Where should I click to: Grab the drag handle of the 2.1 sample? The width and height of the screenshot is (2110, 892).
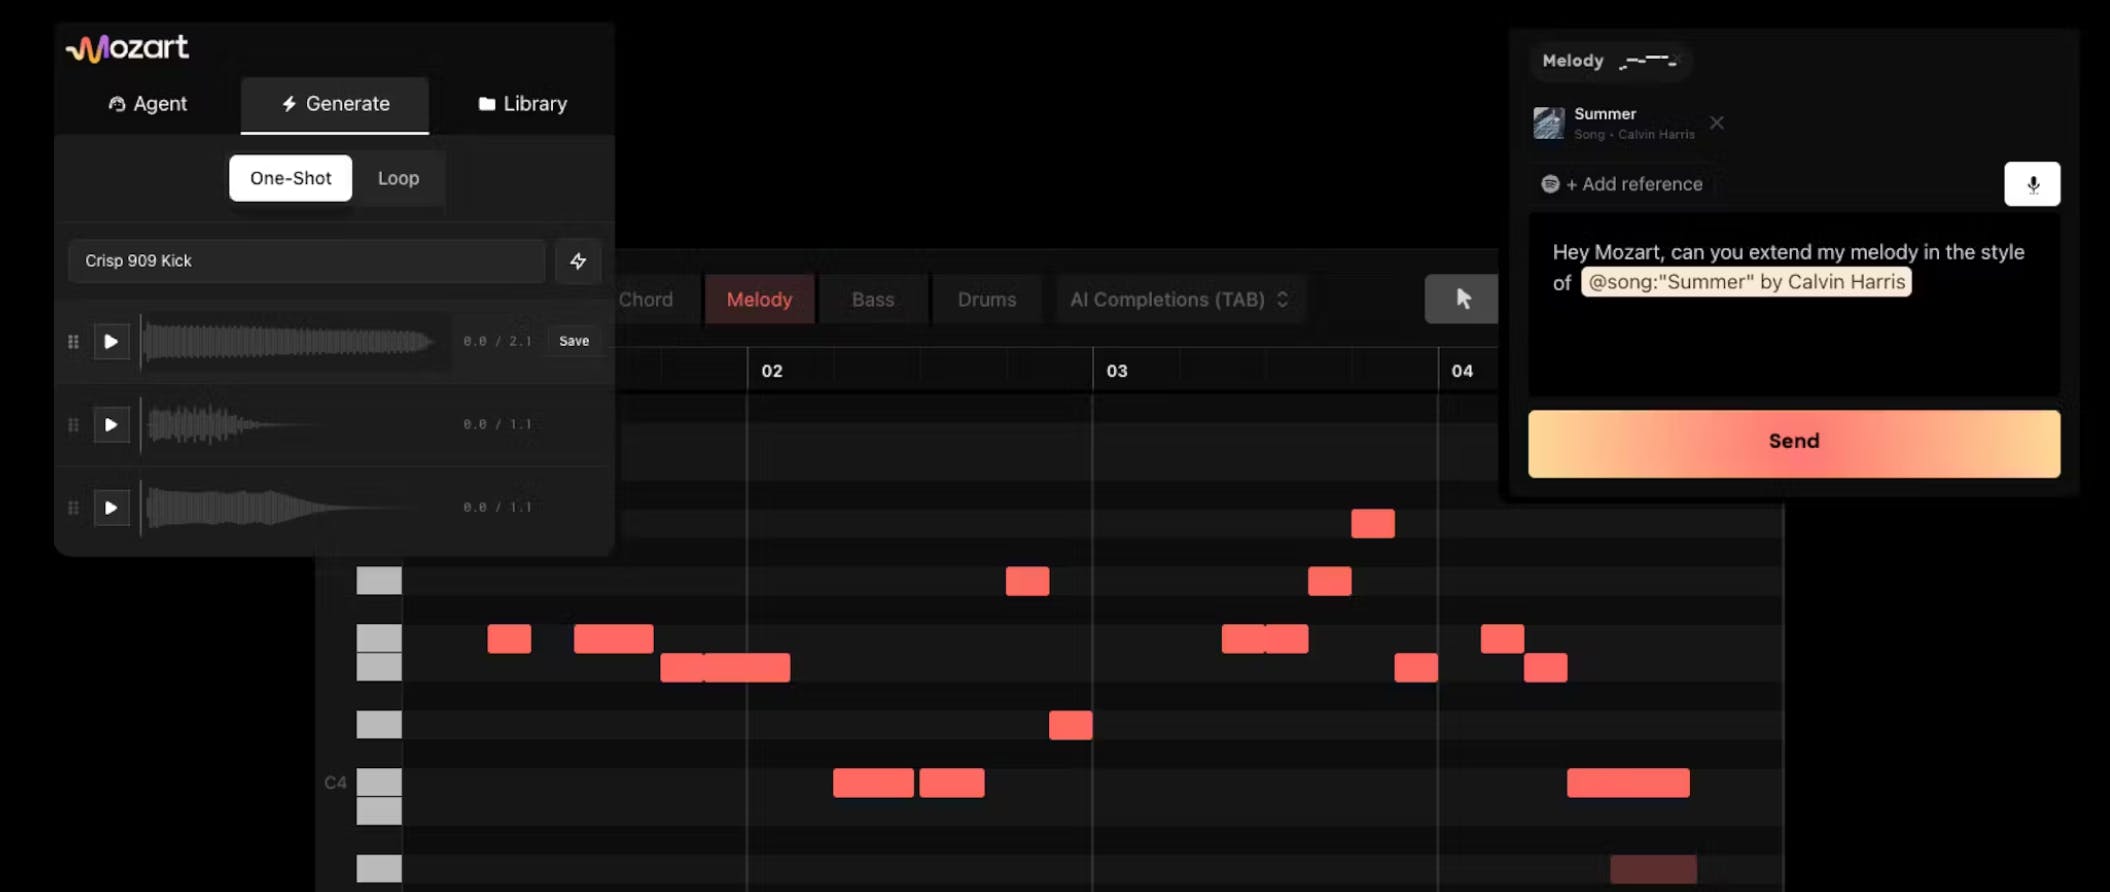tap(73, 342)
